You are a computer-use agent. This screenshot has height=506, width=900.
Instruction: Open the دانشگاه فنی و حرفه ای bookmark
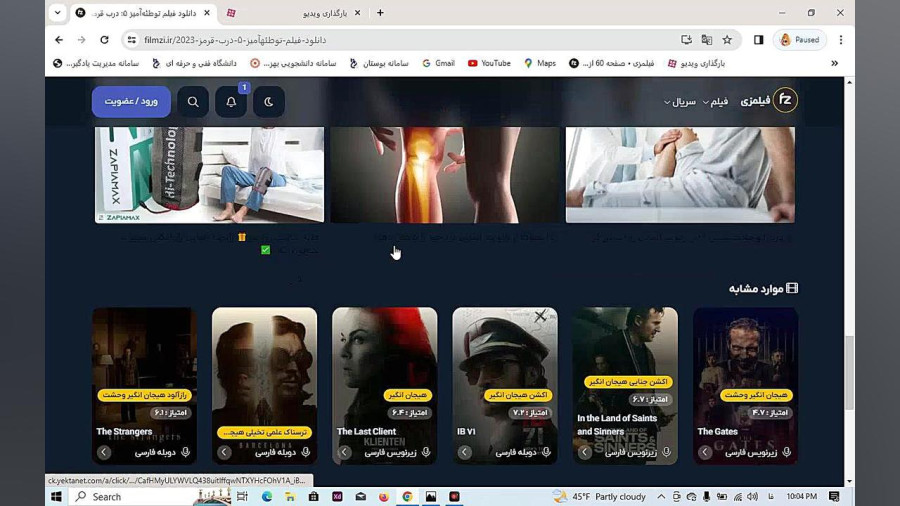point(194,63)
